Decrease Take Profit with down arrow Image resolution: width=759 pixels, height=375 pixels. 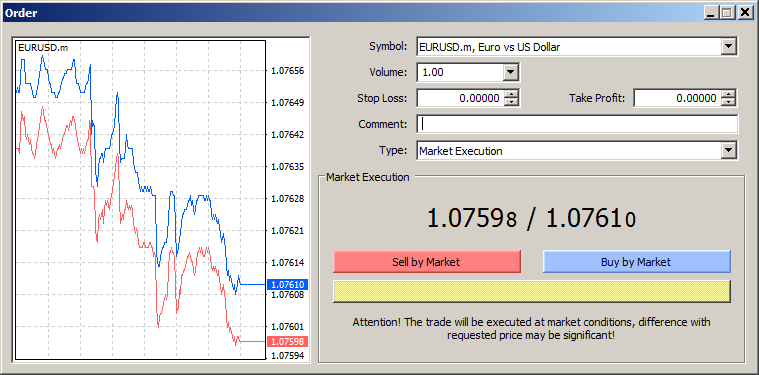(728, 102)
